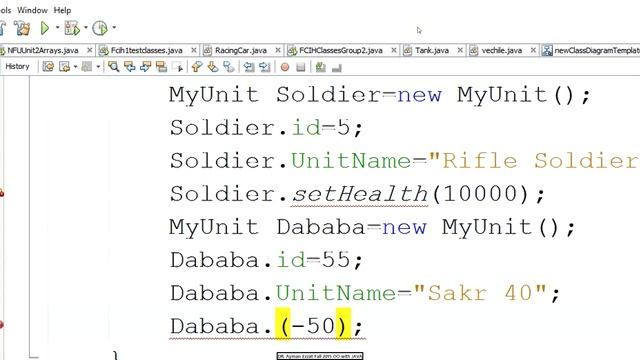Viewport: 640px width, 360px height.
Task: Click the Stop Macro Recording icon
Action: point(301,67)
